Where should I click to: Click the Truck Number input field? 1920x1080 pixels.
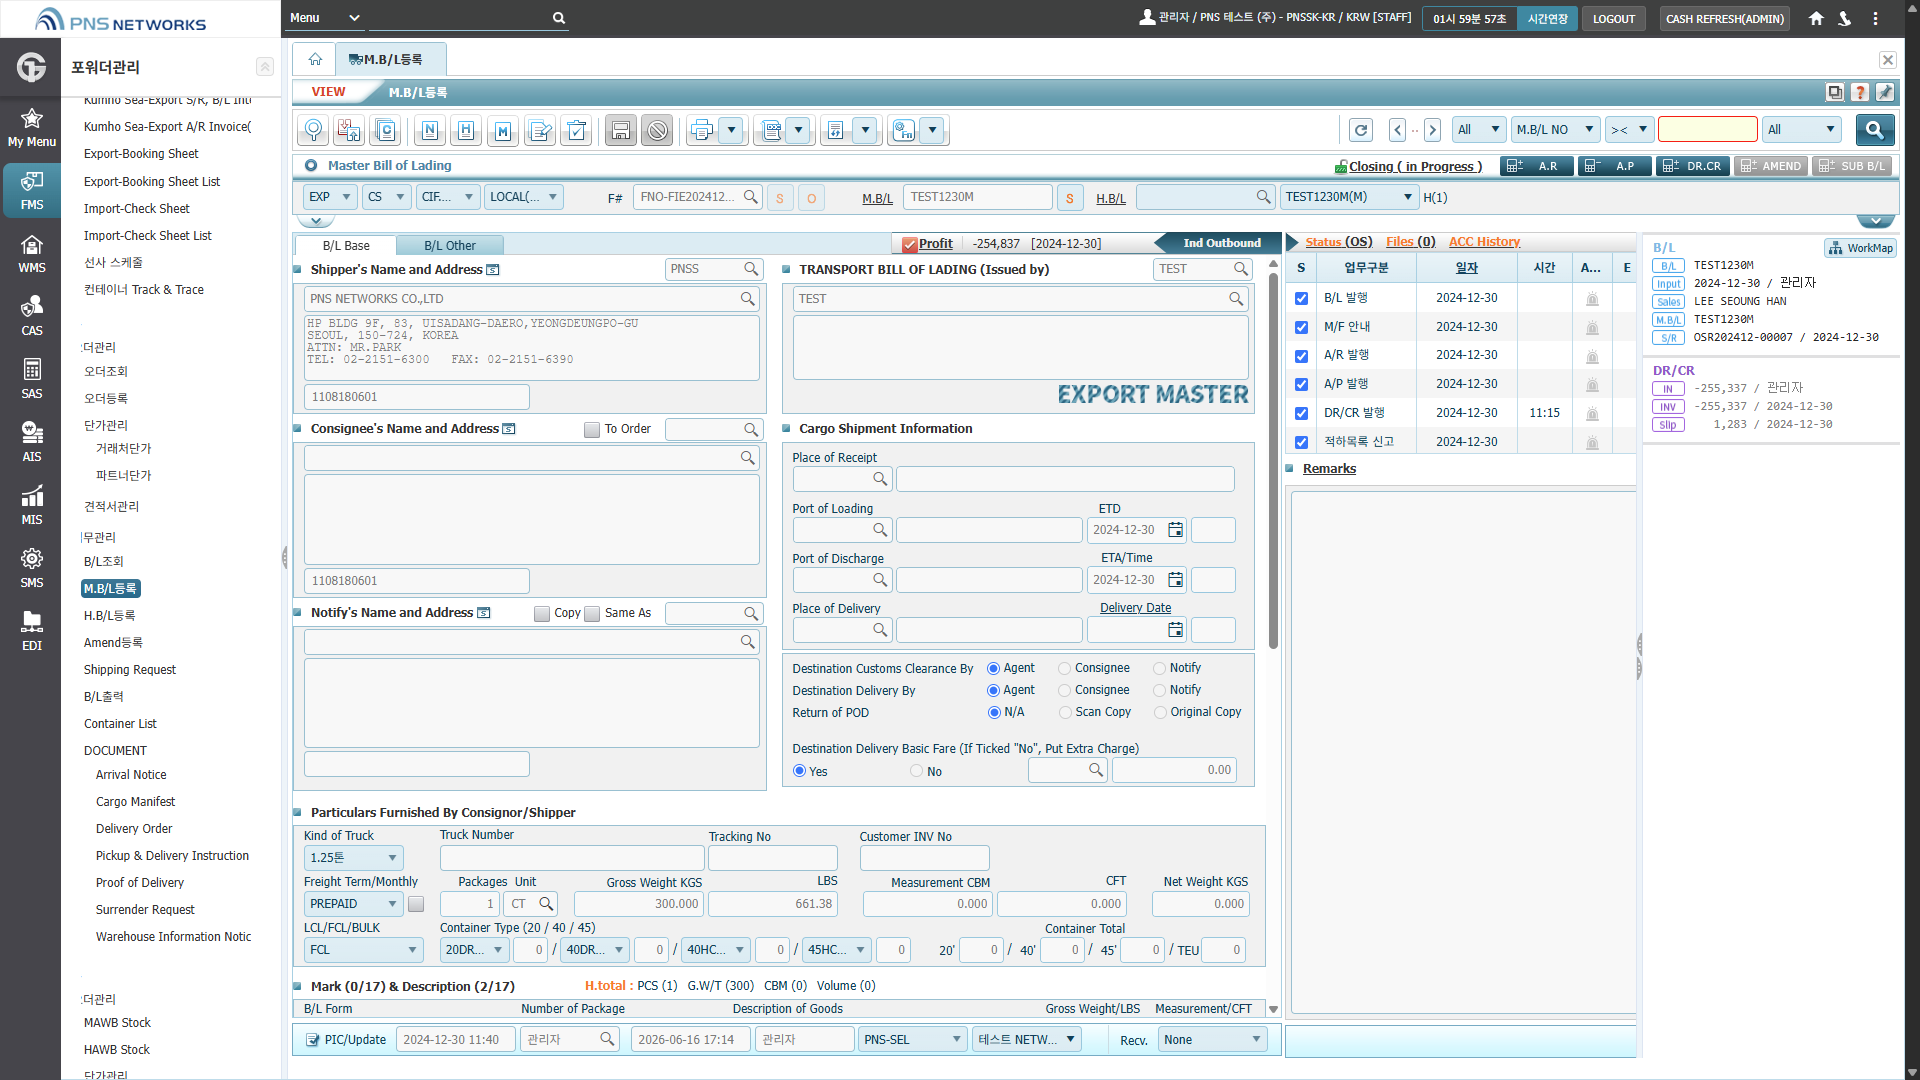point(572,858)
